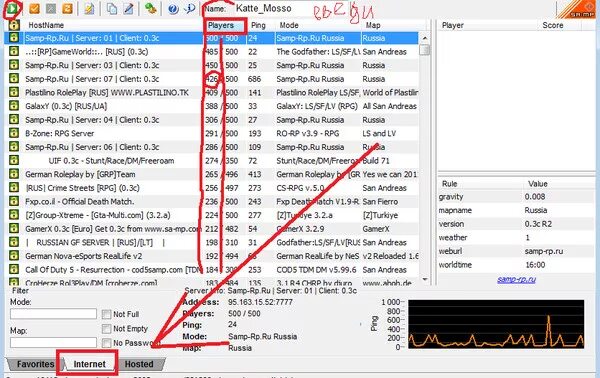The width and height of the screenshot is (600, 378).
Task: Click lock icon of Samp-Rp.Ru Server: 06
Action: (14, 147)
